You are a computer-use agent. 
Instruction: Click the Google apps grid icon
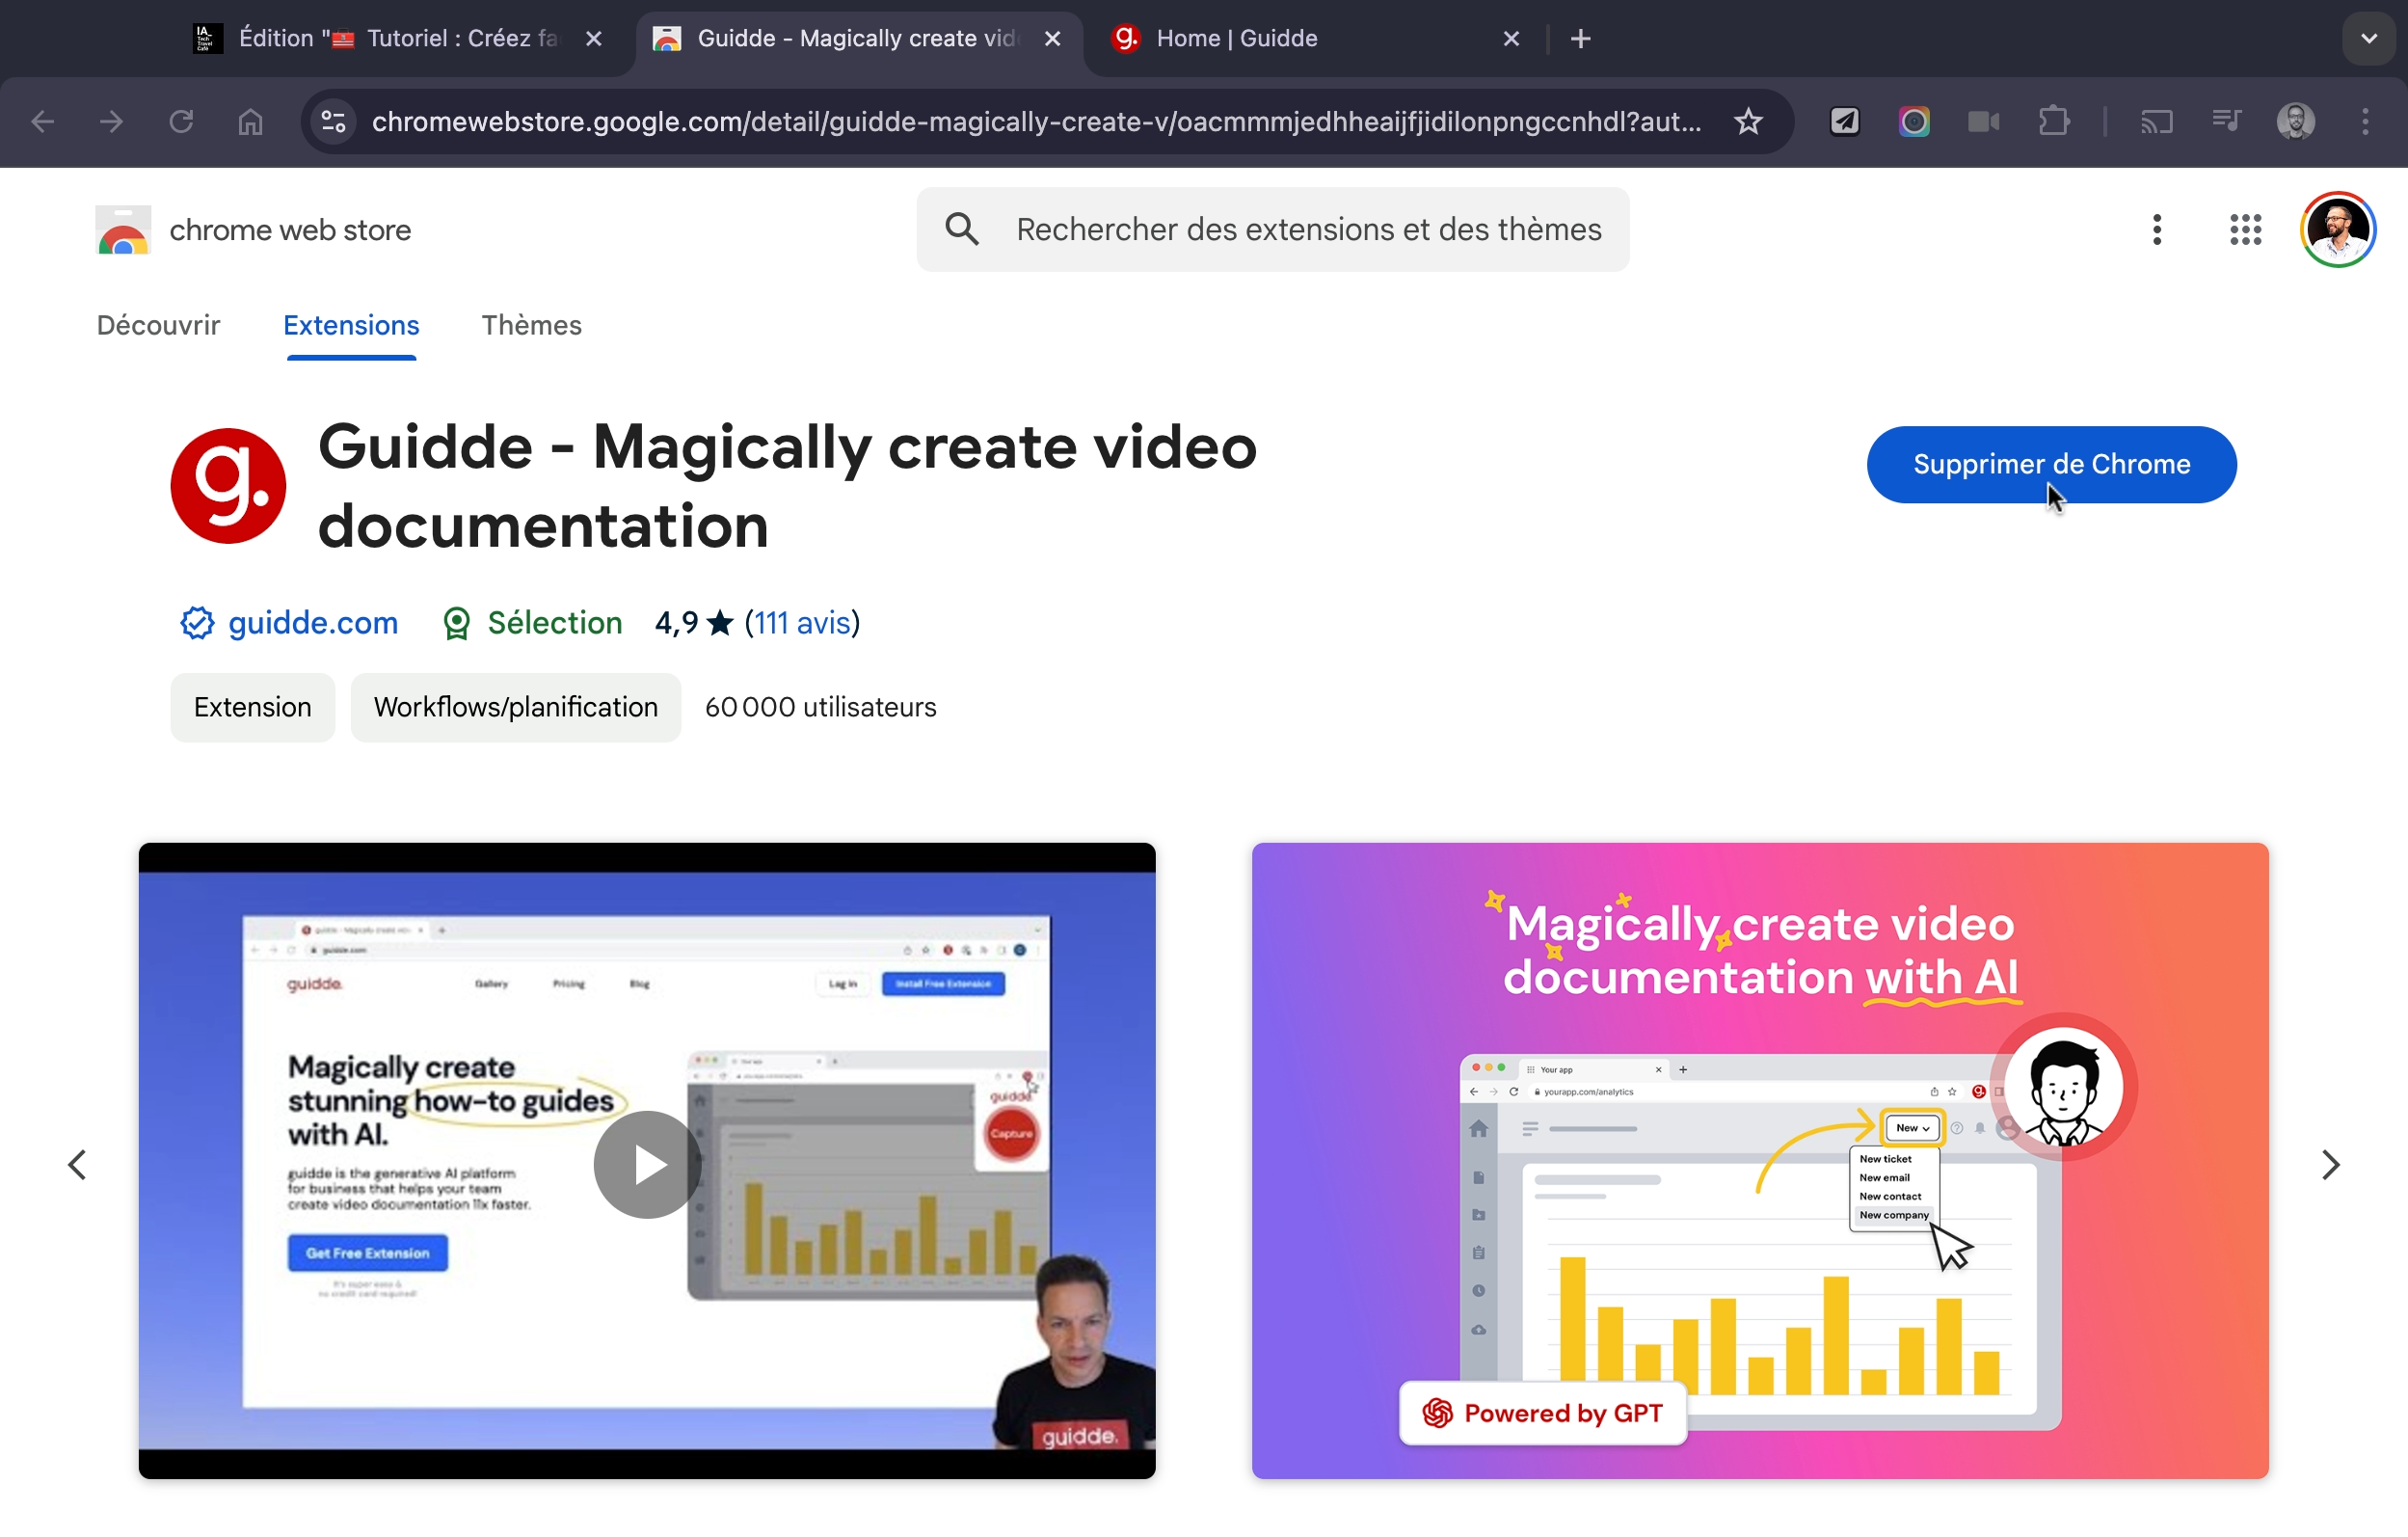tap(2245, 230)
